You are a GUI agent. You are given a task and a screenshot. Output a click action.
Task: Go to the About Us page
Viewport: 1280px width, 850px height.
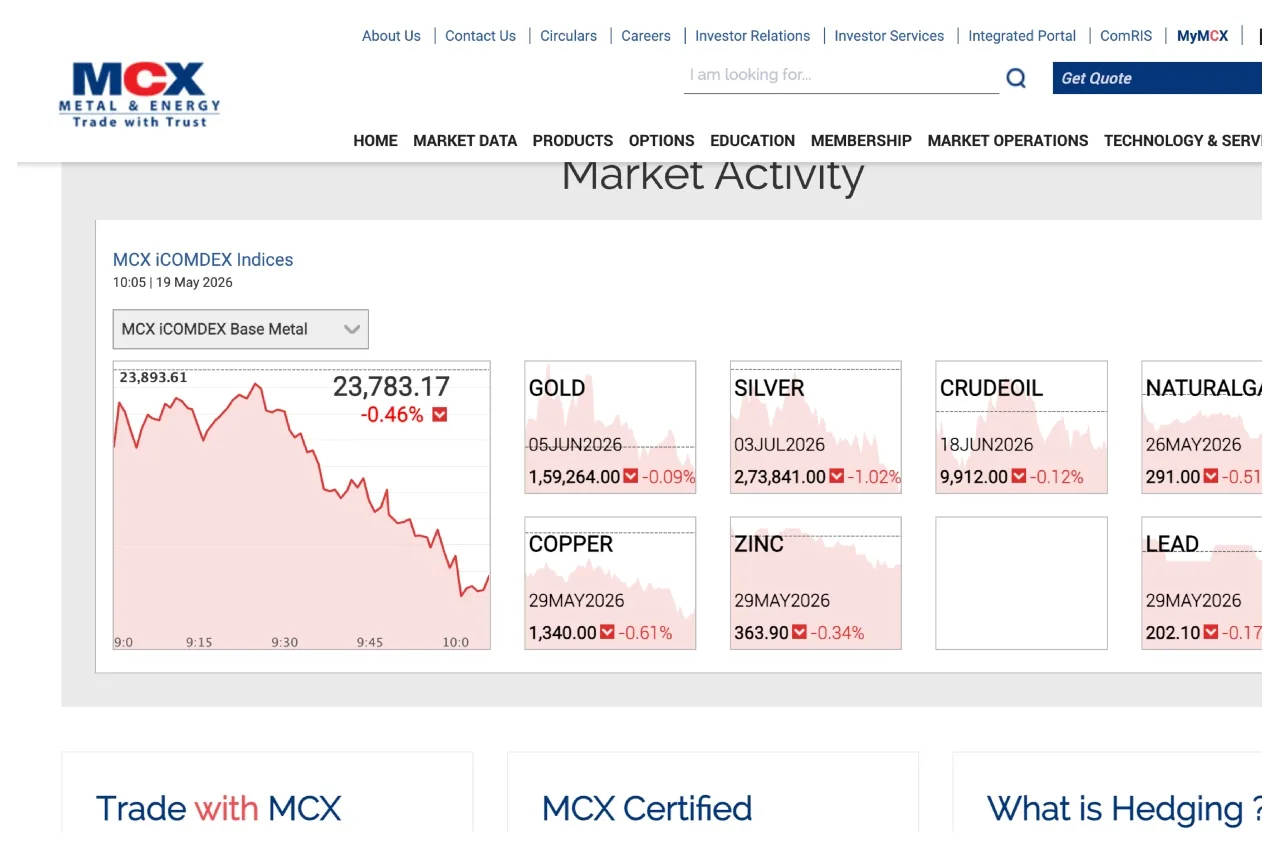click(x=391, y=36)
